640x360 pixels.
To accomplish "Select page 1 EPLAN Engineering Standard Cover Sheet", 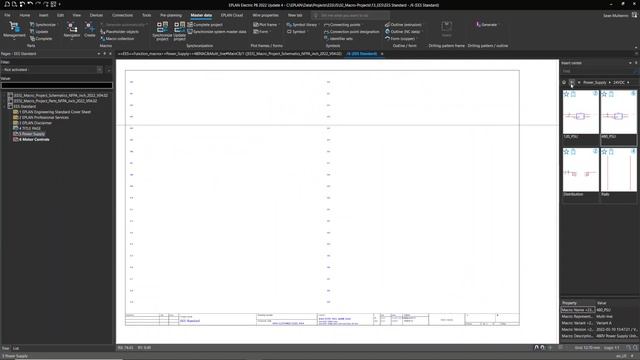I will coord(55,112).
